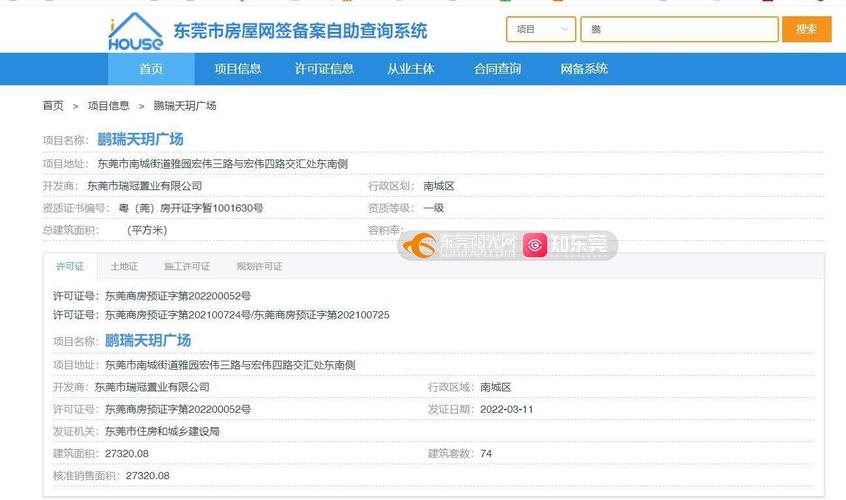The height and width of the screenshot is (500, 846).
Task: Click the top project address line under 项目名称
Action: pyautogui.click(x=222, y=163)
